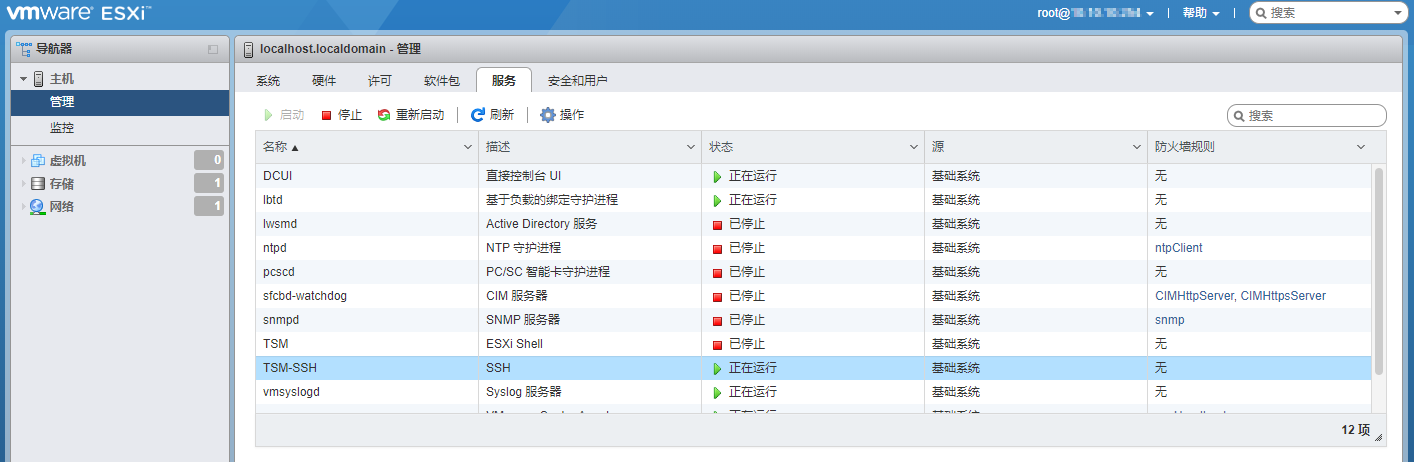The height and width of the screenshot is (462, 1414).
Task: Click the Storage icon in the navigator
Action: (x=38, y=184)
